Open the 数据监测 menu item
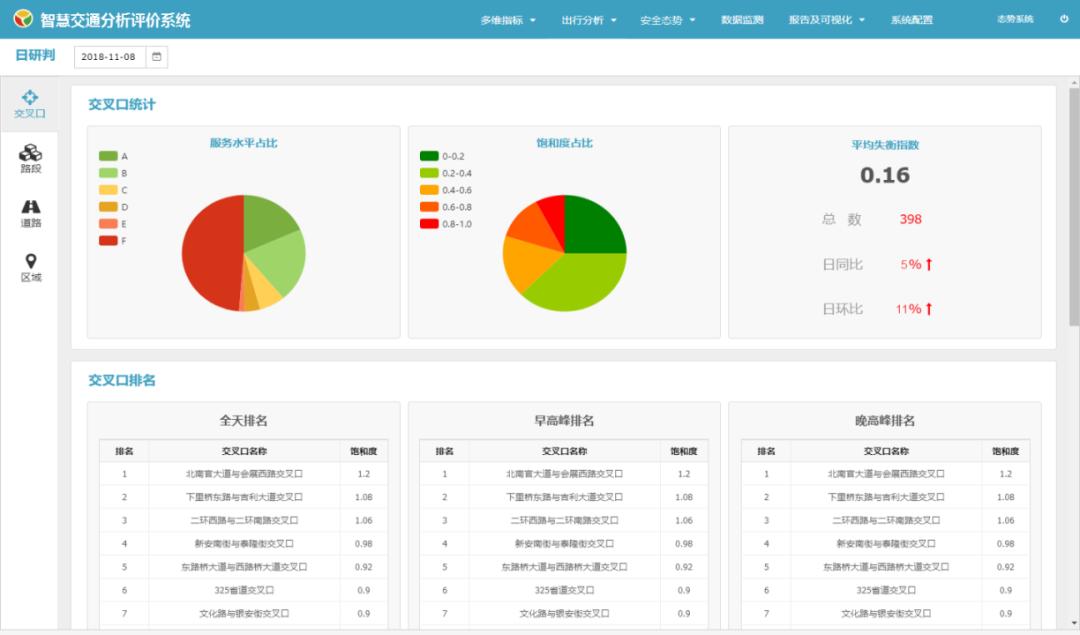Screen dimensions: 1080x635 click(742, 20)
